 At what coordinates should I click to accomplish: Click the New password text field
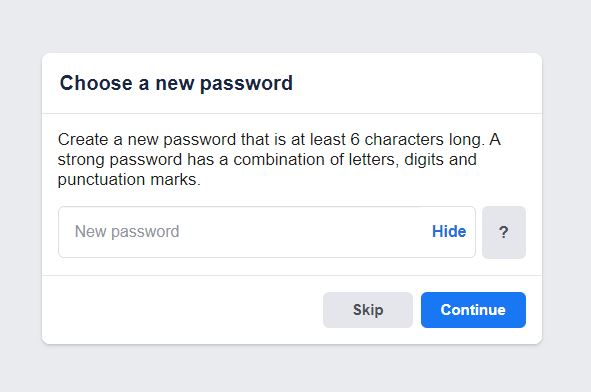tap(267, 232)
